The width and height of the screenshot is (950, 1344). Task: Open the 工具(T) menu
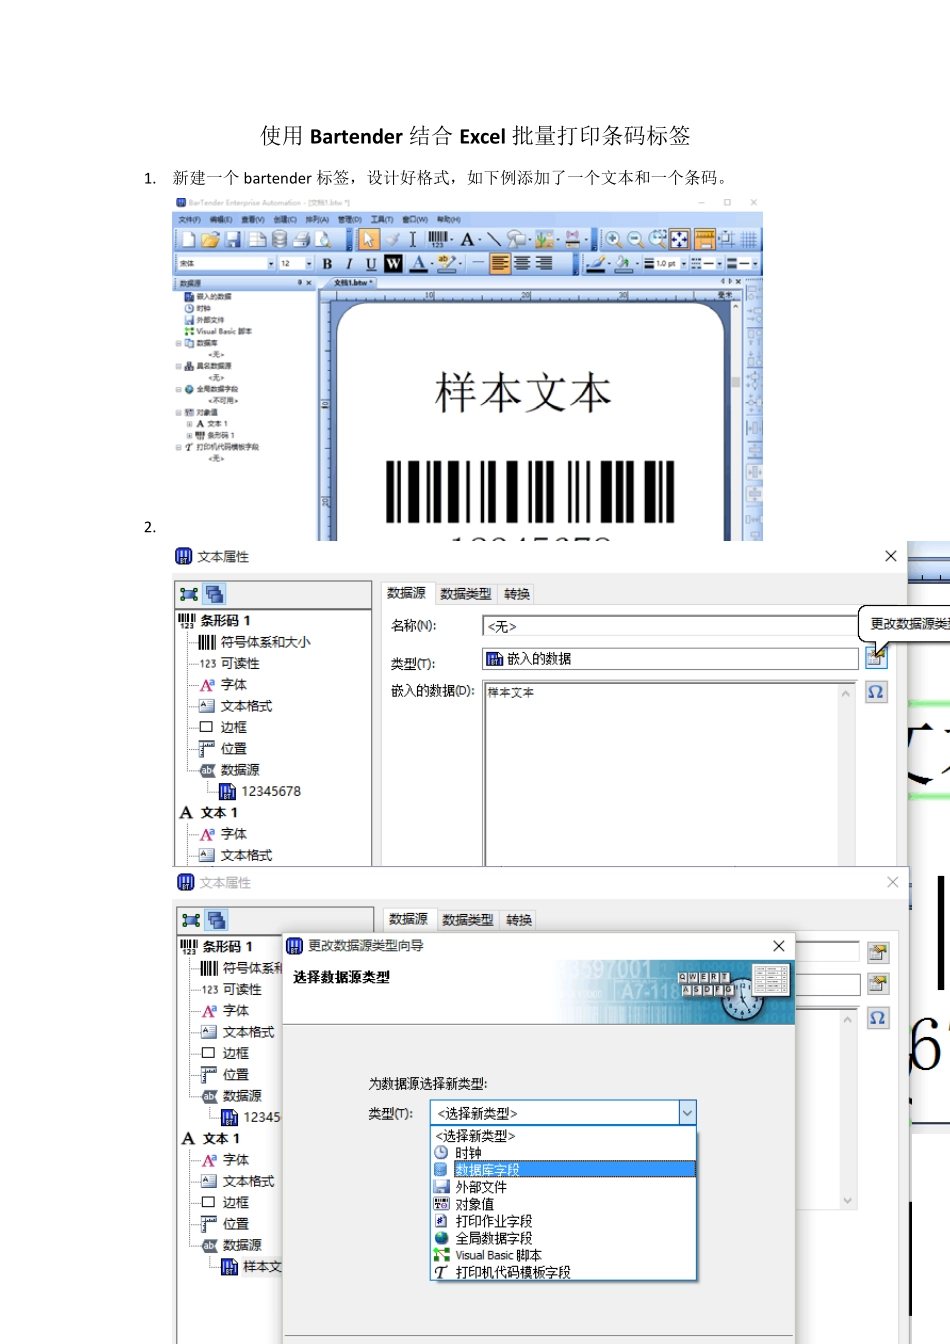coord(382,219)
